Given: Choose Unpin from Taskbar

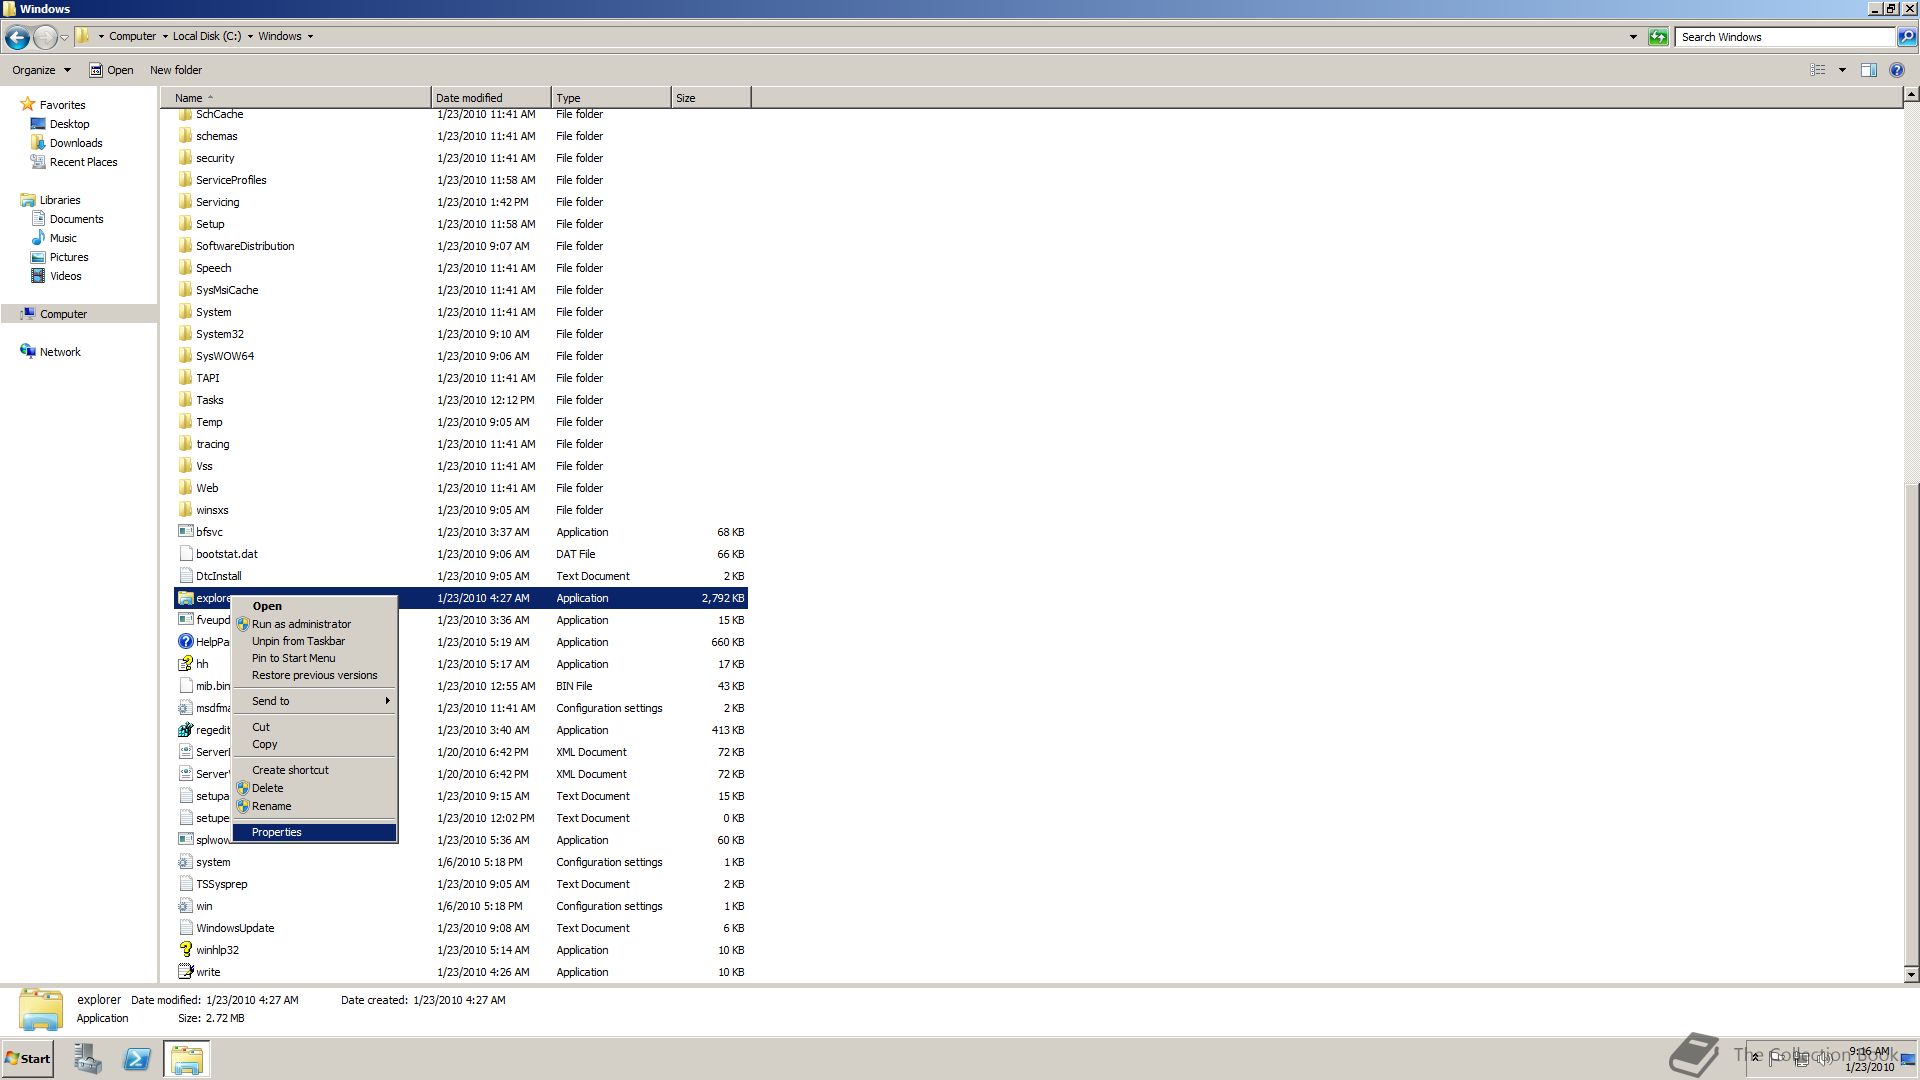Looking at the screenshot, I should click(314, 641).
